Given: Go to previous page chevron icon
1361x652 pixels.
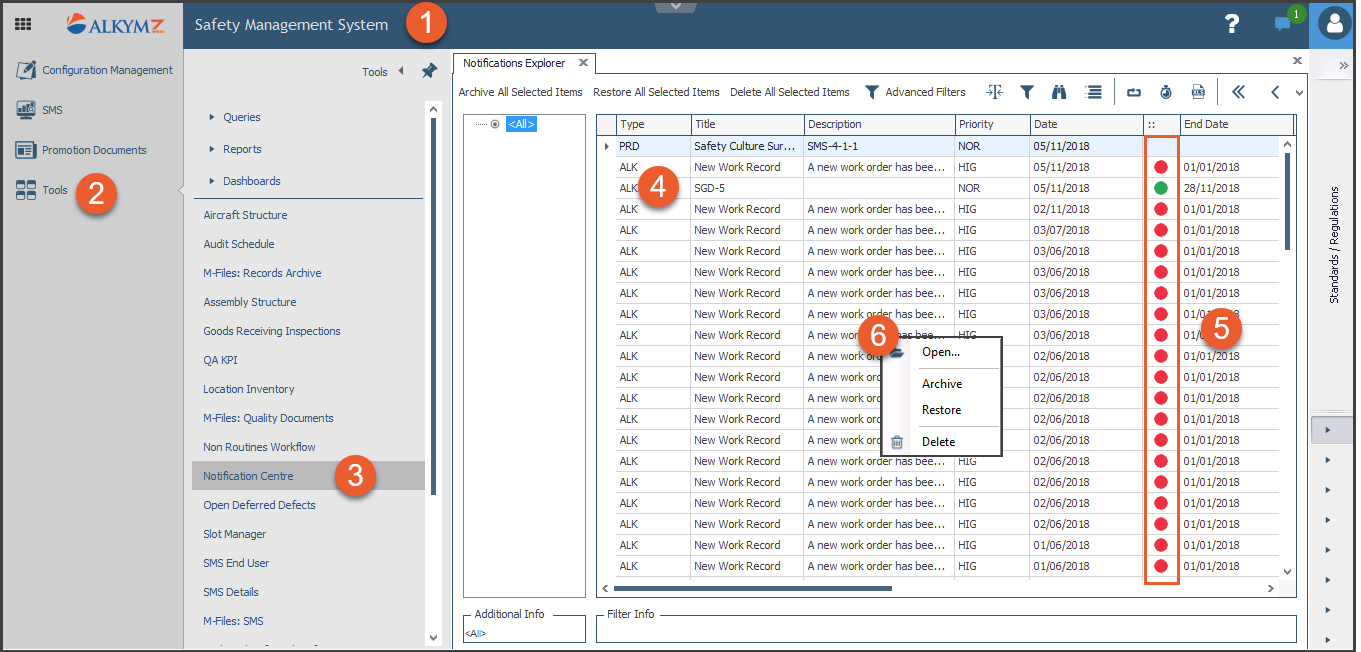Looking at the screenshot, I should coord(1275,92).
